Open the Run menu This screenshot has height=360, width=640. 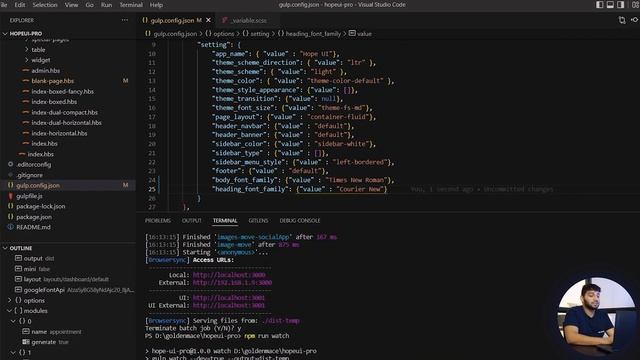[x=107, y=5]
